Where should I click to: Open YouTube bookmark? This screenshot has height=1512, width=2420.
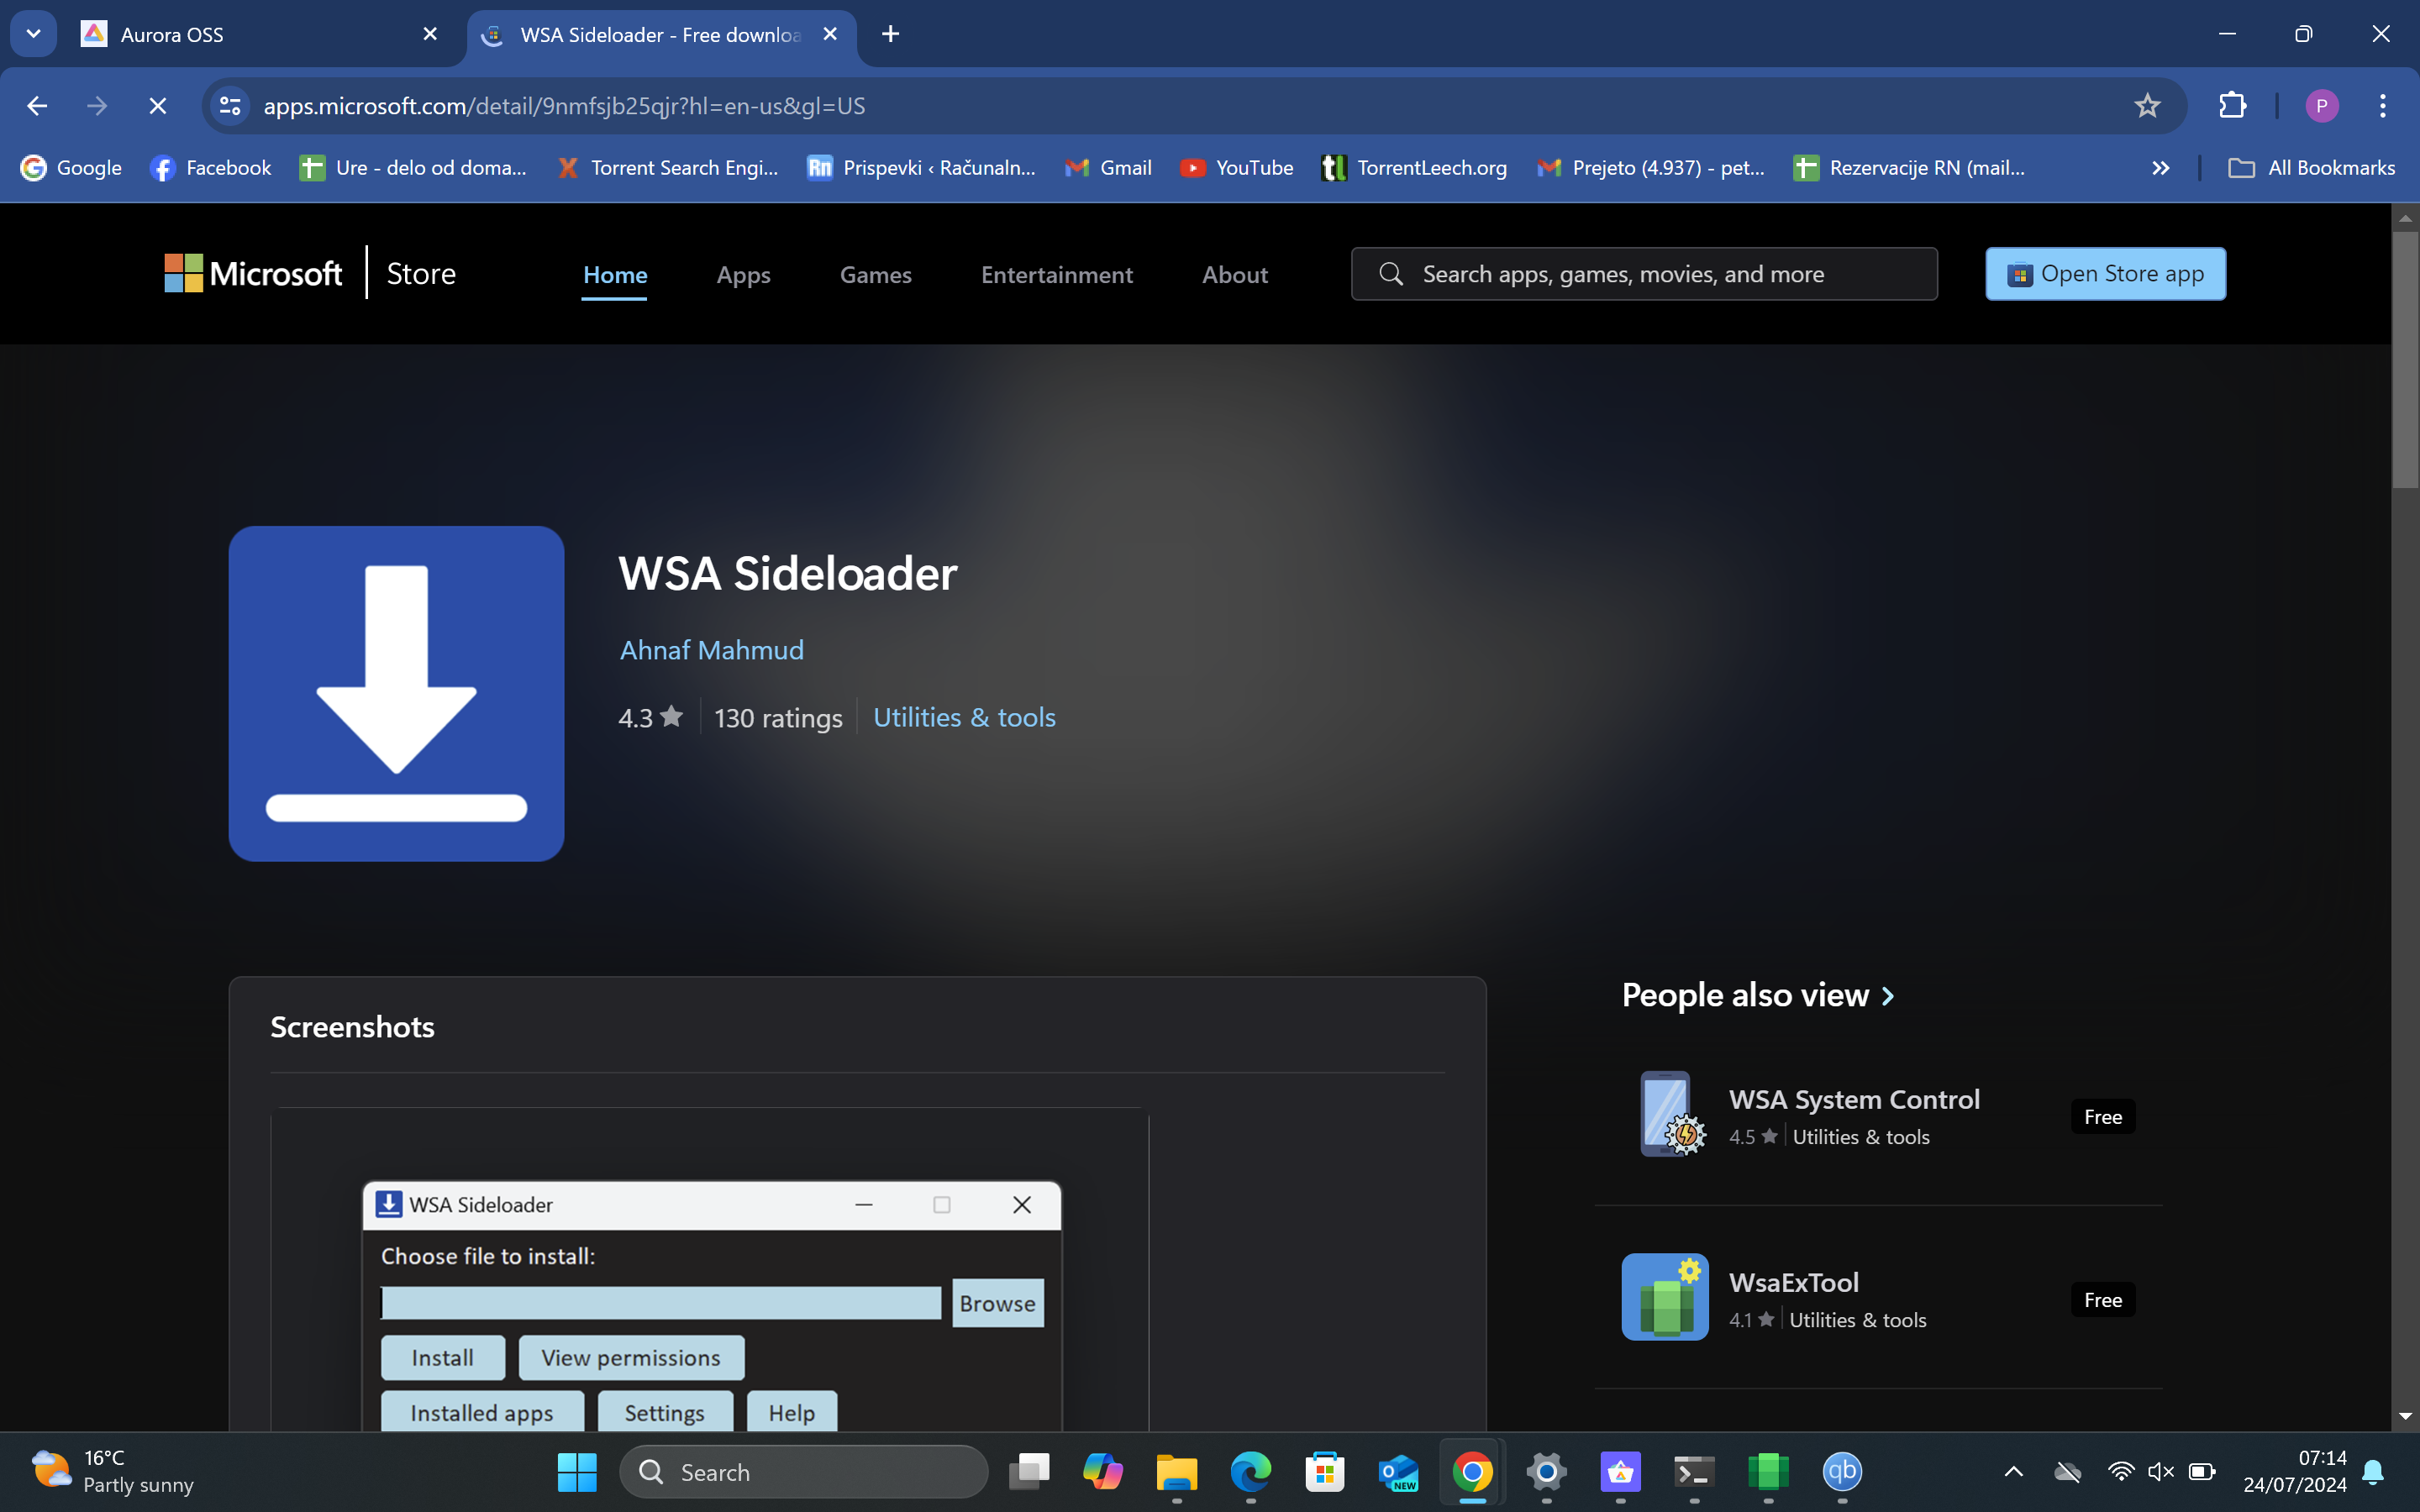coord(1236,168)
